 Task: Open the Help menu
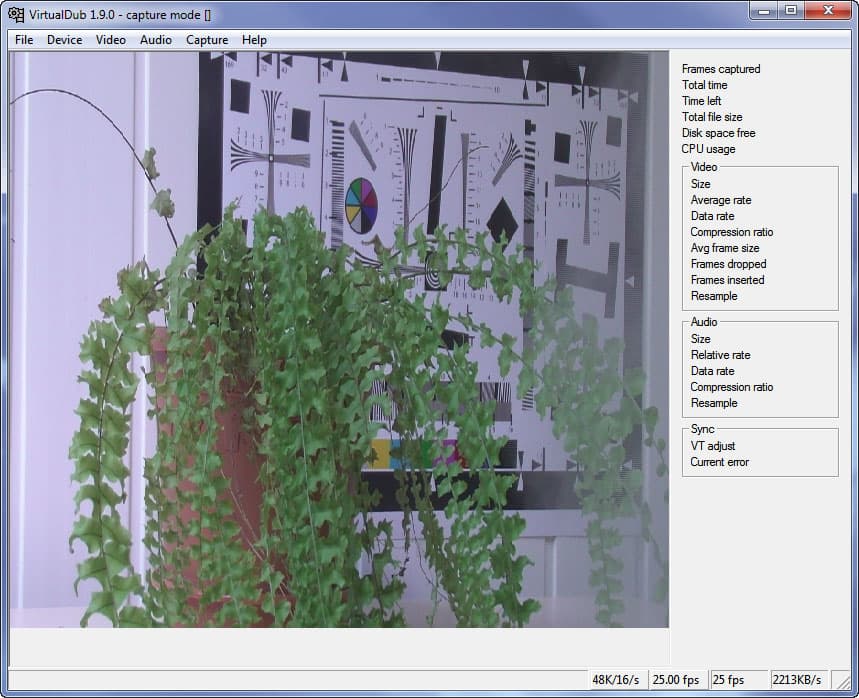tap(254, 40)
